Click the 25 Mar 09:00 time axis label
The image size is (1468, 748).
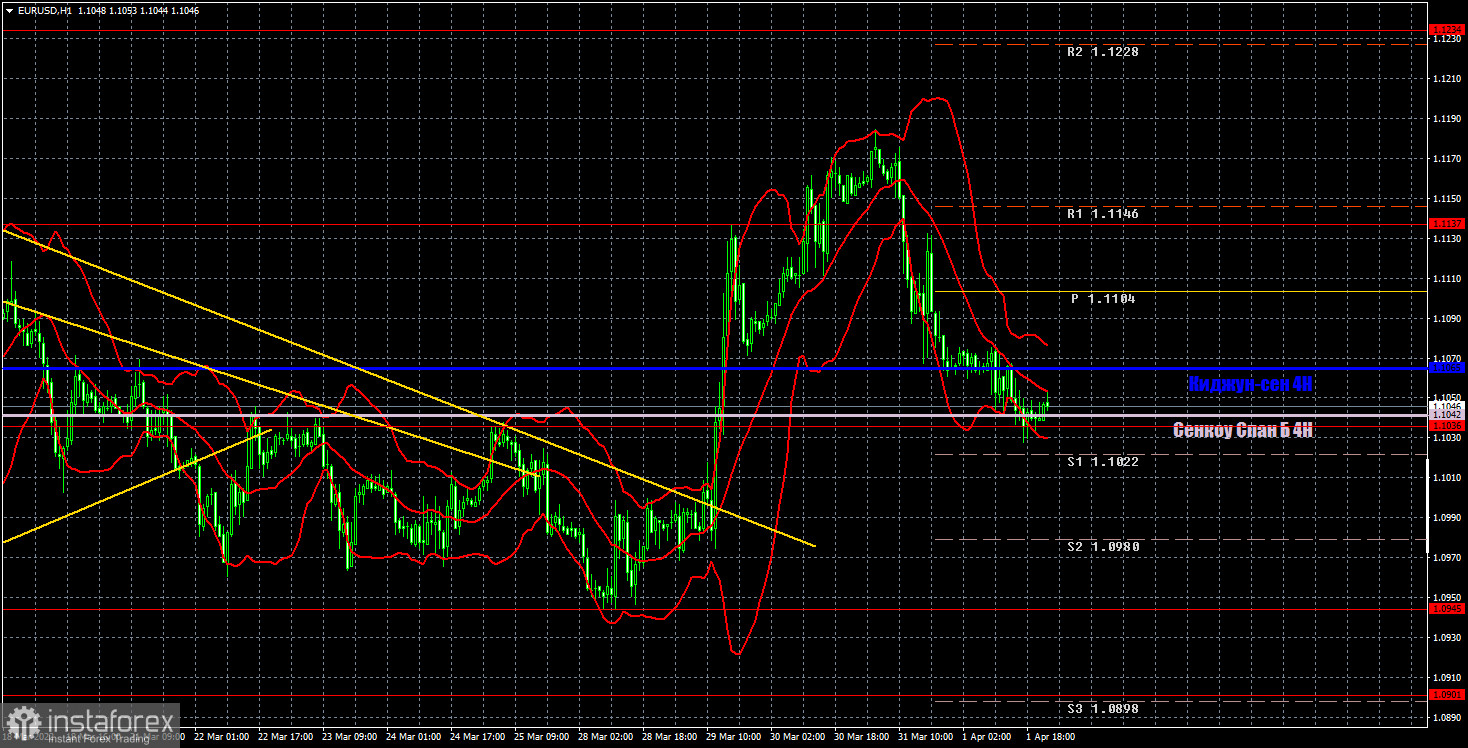pos(543,736)
